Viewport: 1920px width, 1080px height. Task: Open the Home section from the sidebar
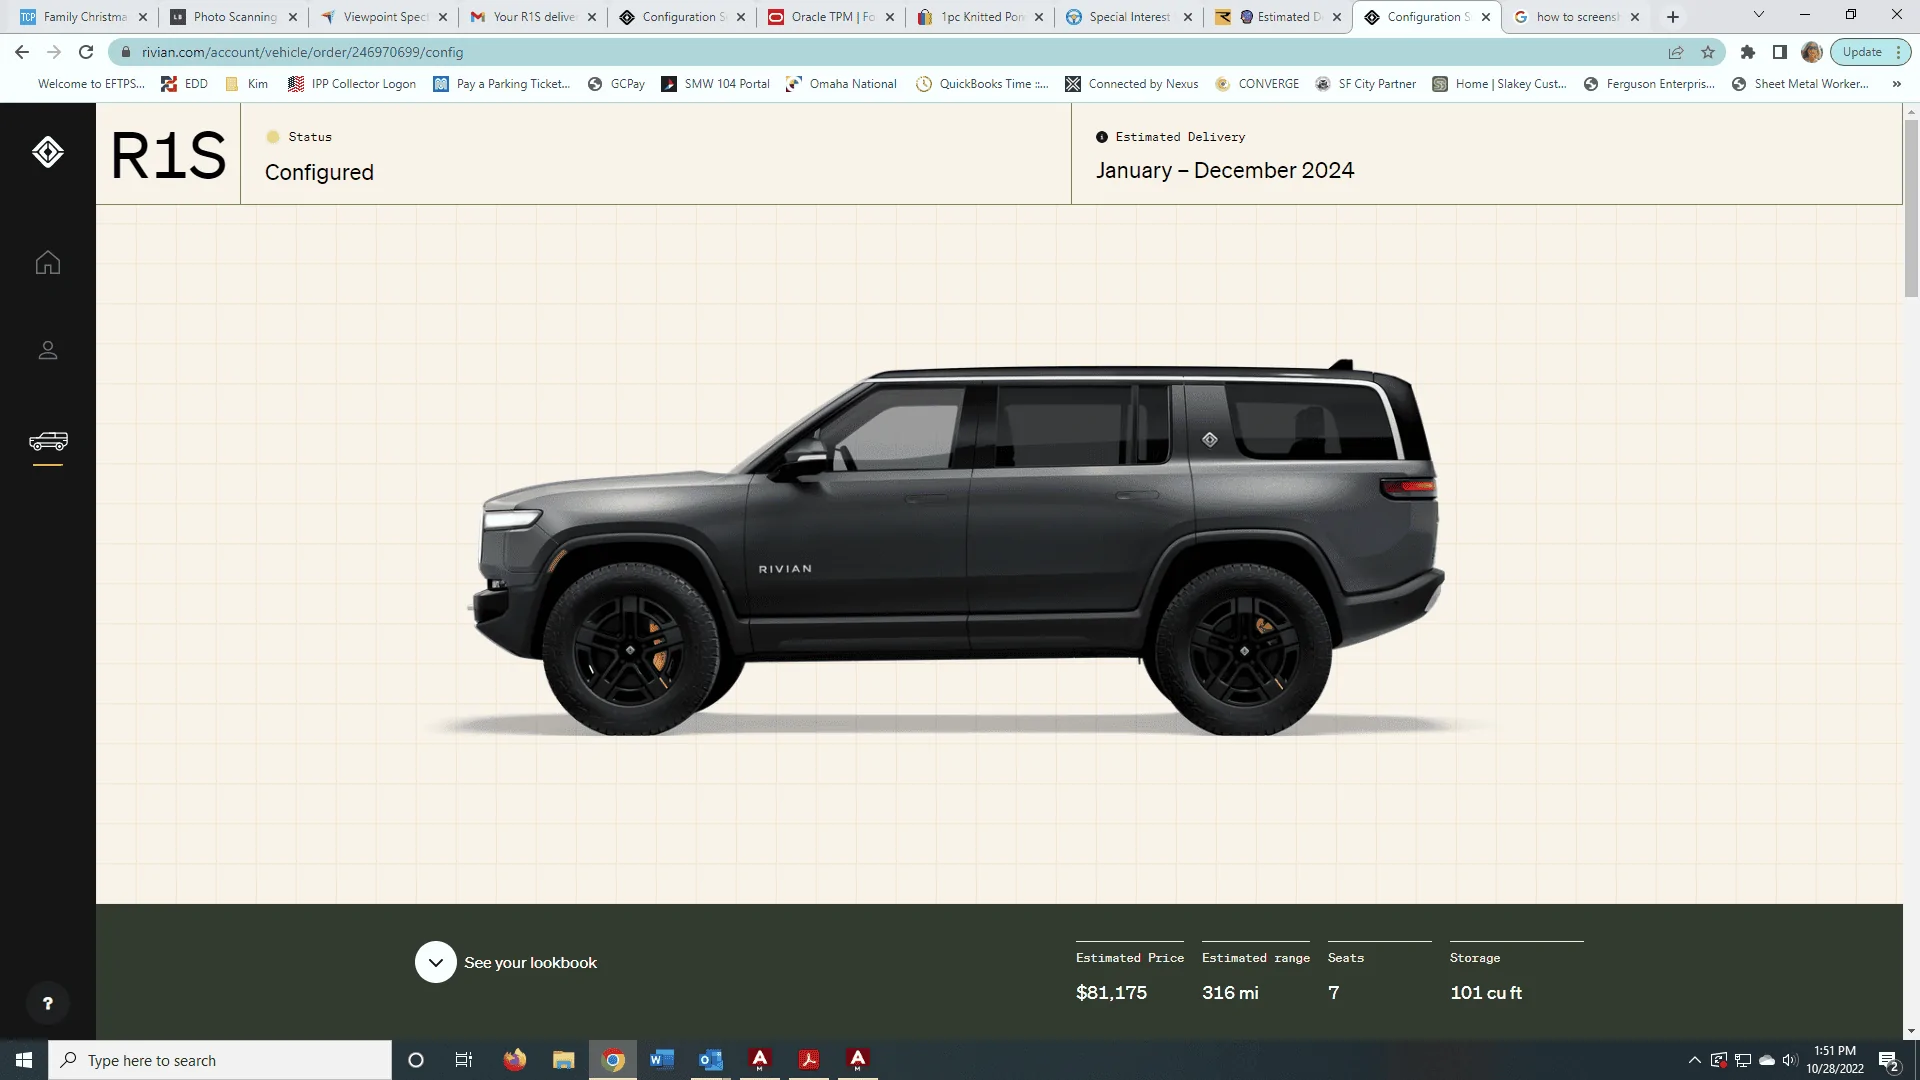click(x=48, y=262)
